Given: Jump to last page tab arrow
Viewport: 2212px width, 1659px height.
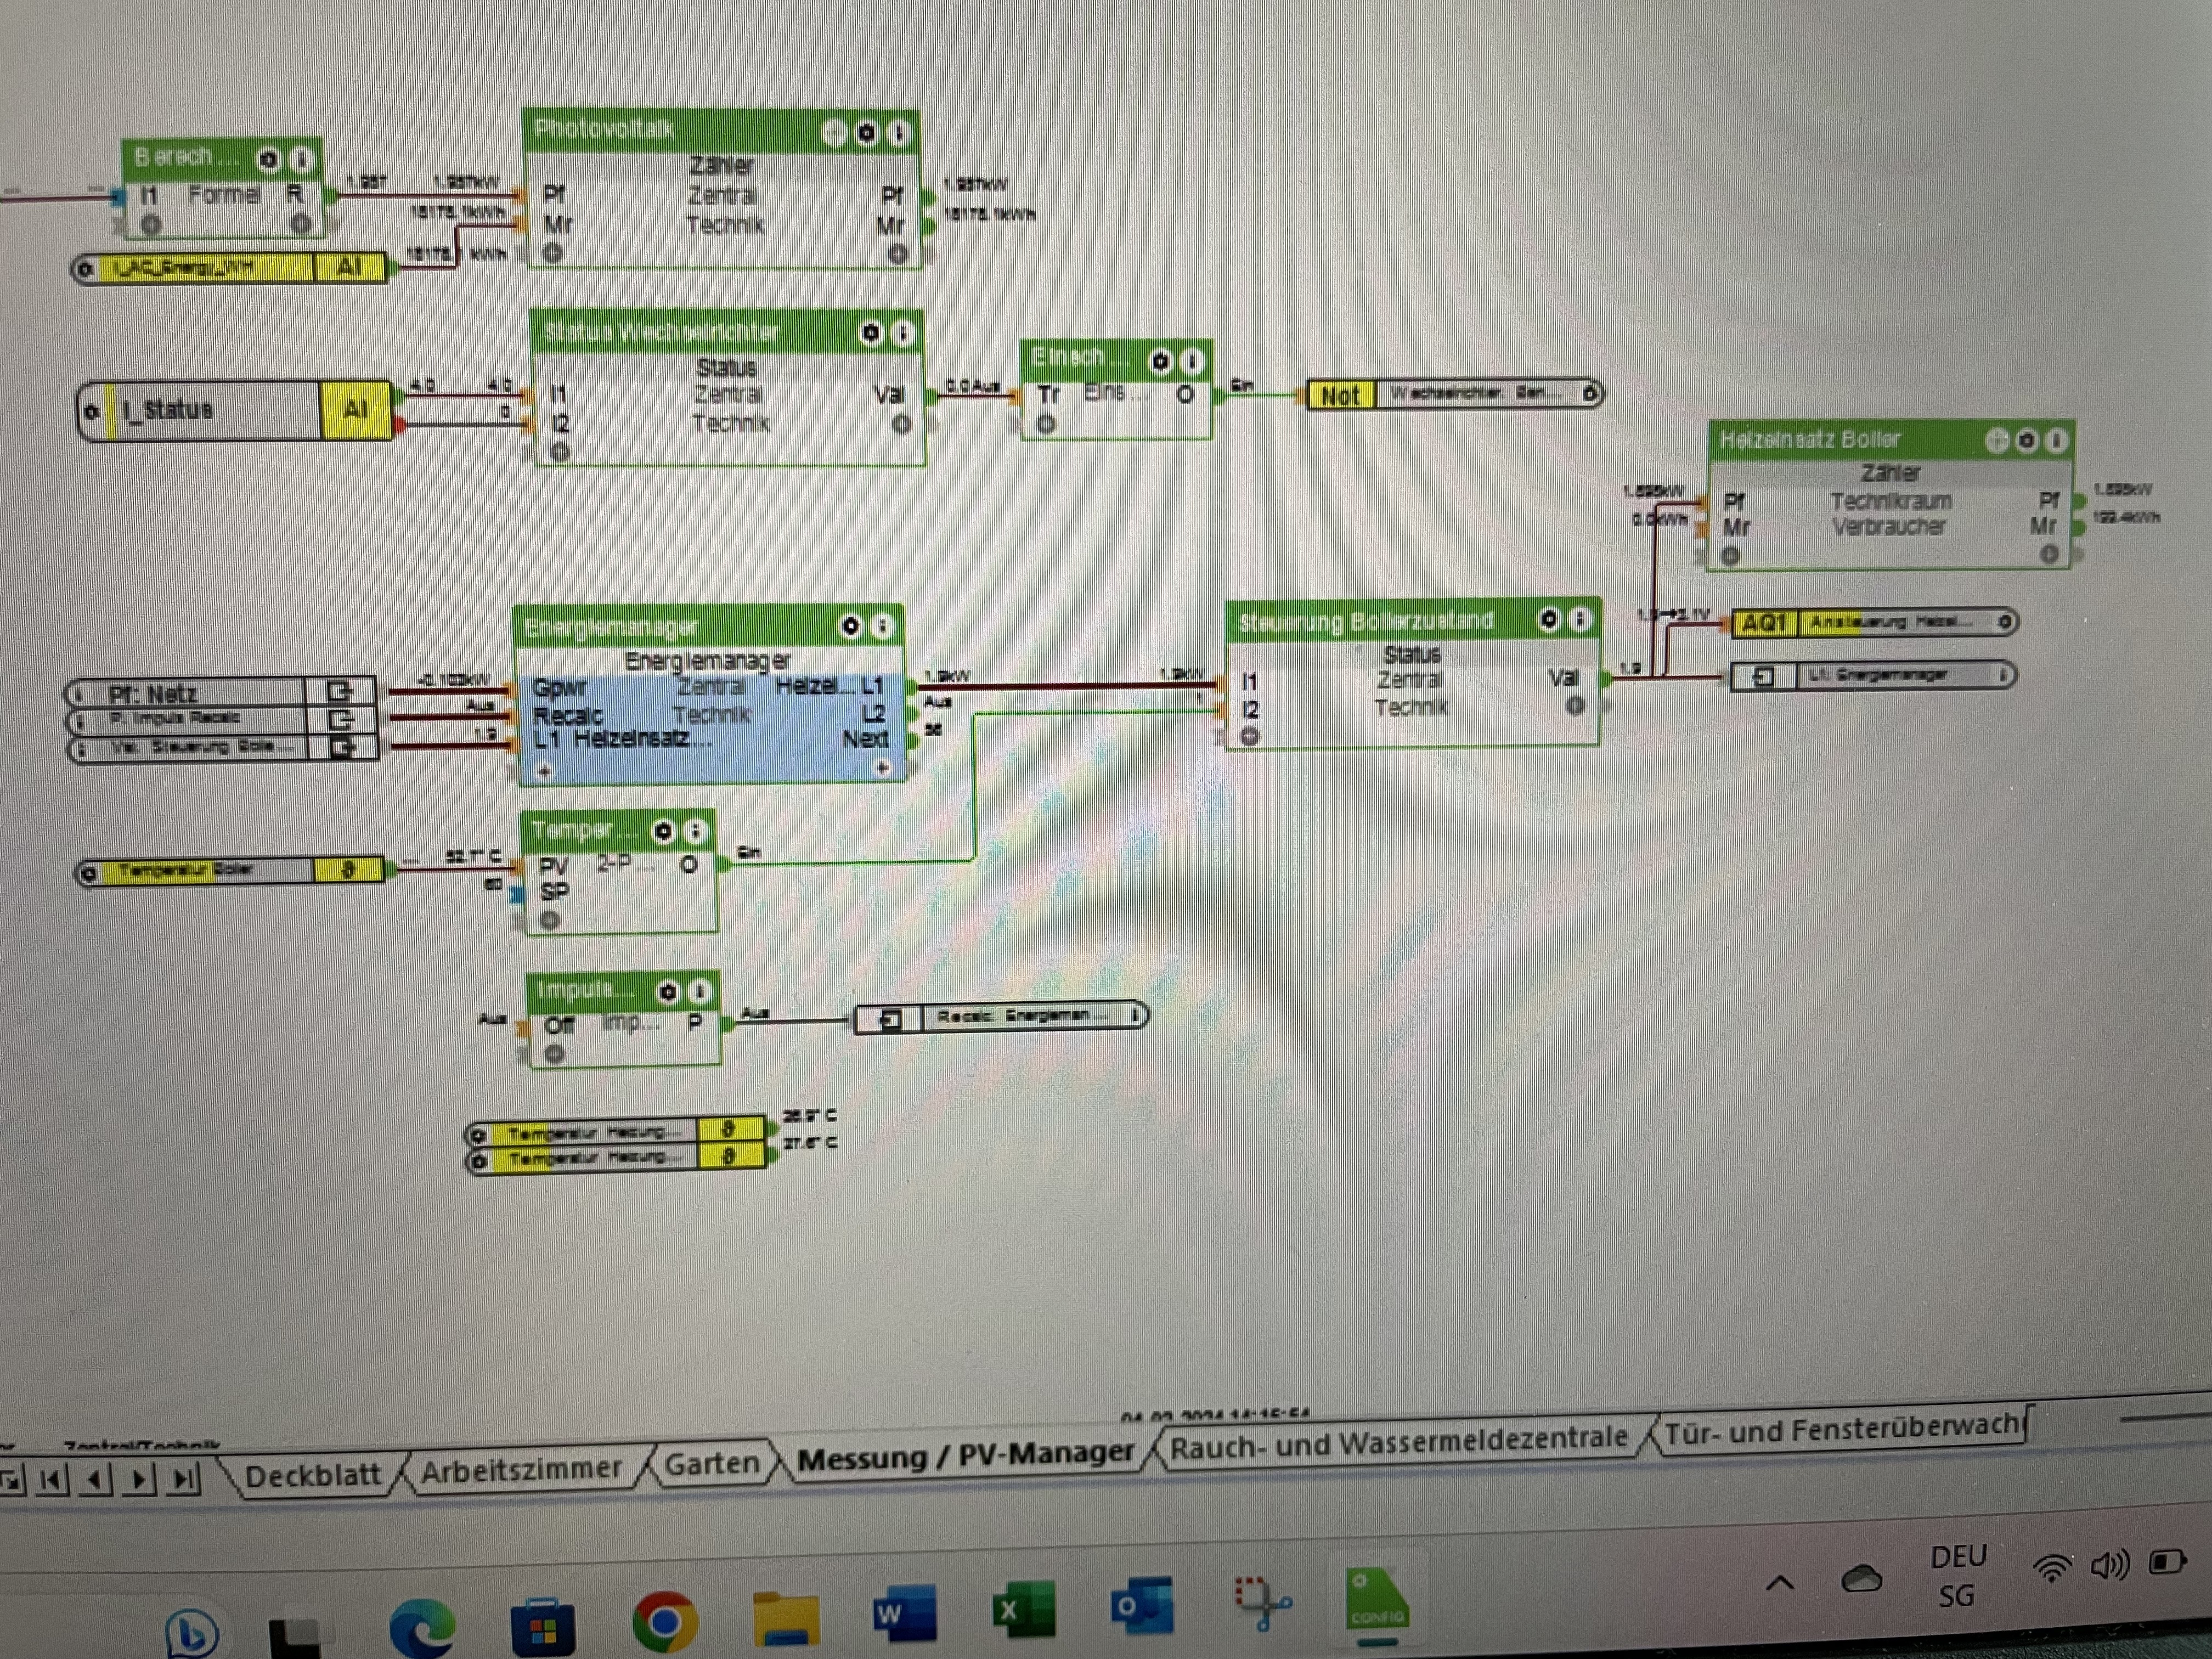Looking at the screenshot, I should click(182, 1478).
